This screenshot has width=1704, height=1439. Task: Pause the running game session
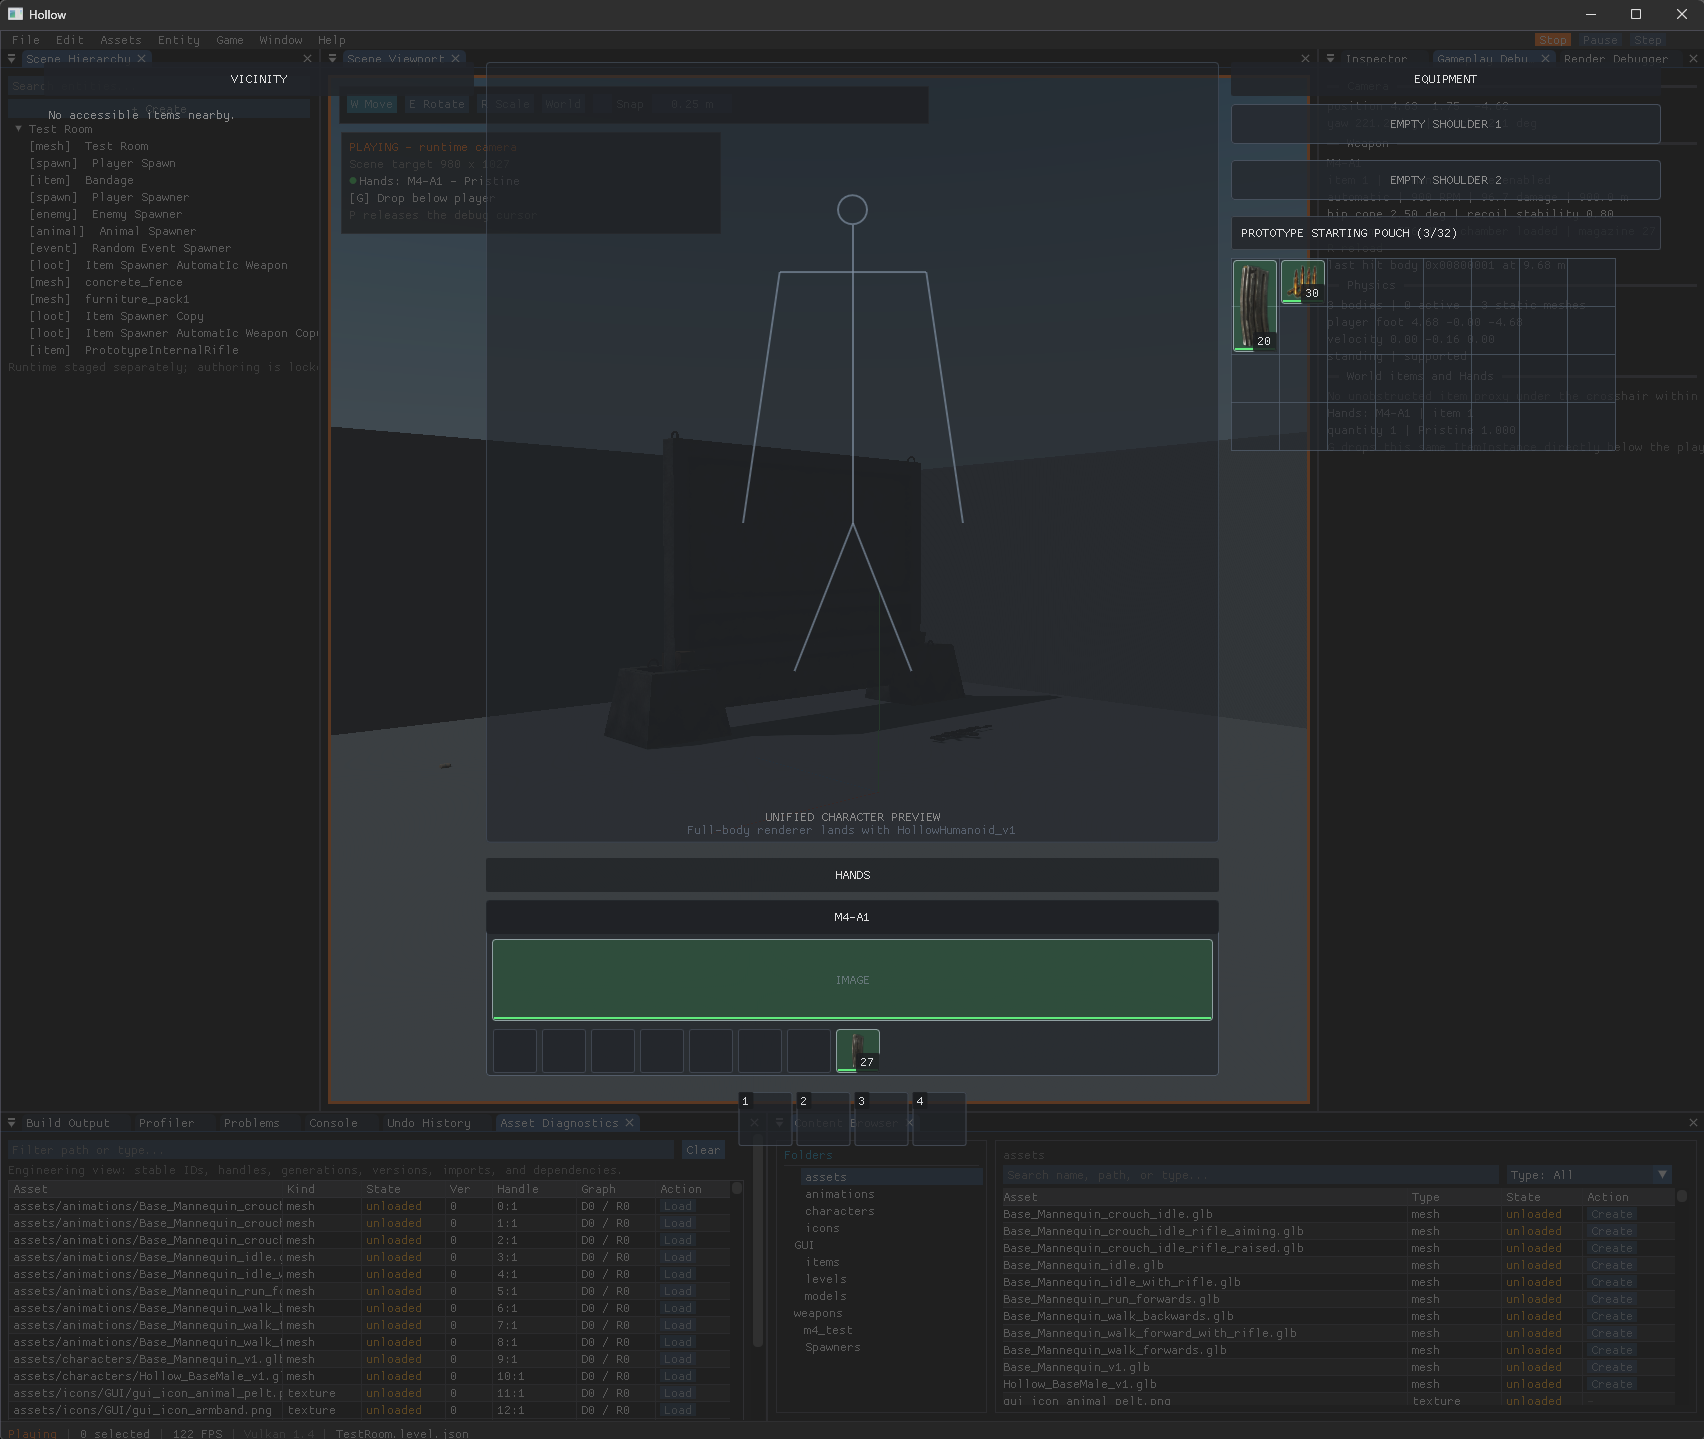pyautogui.click(x=1600, y=40)
